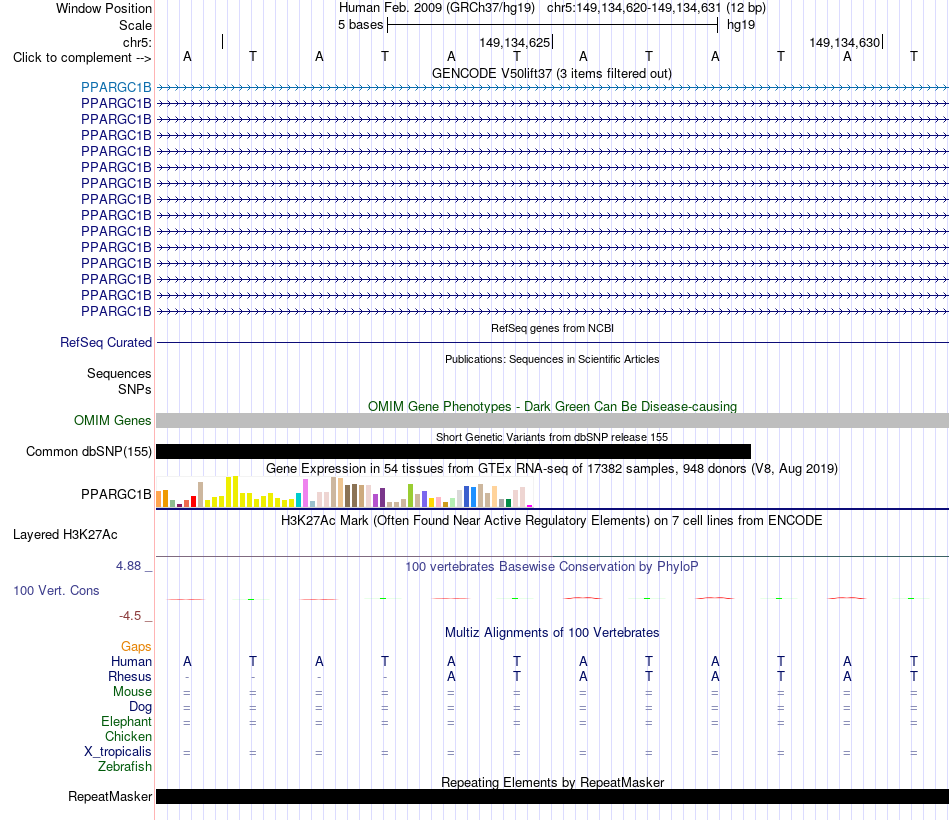Click the orange Gaps label
This screenshot has height=820, width=950.
click(x=136, y=647)
